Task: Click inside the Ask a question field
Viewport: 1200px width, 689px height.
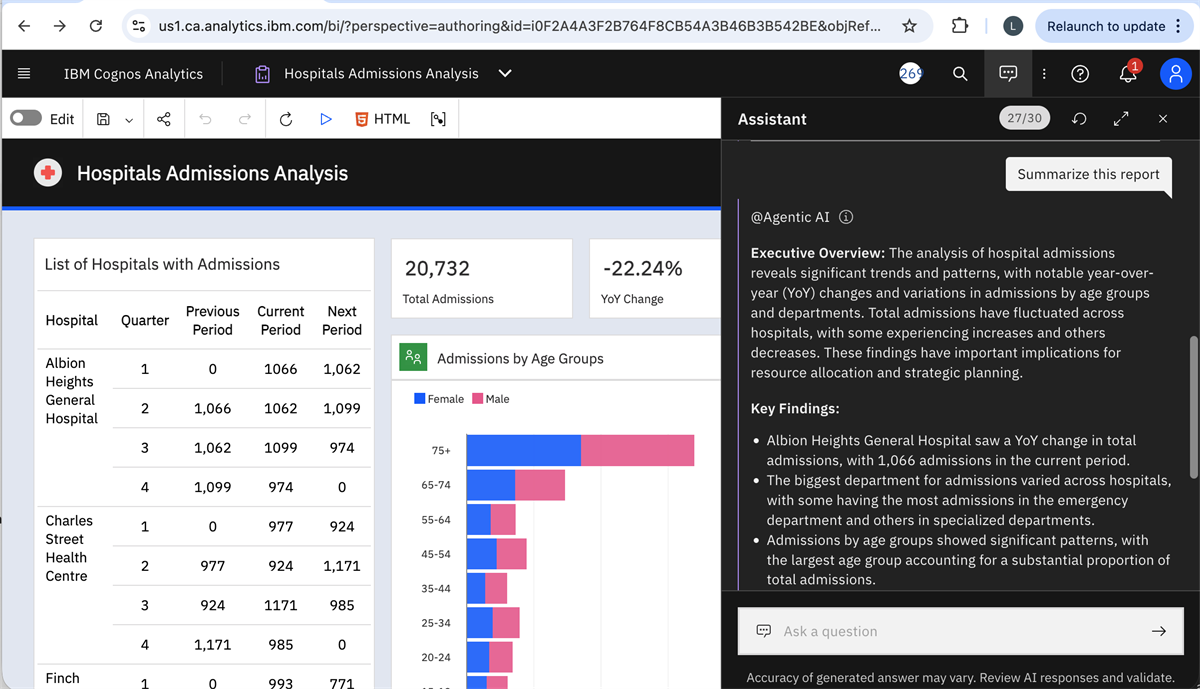Action: pyautogui.click(x=950, y=631)
